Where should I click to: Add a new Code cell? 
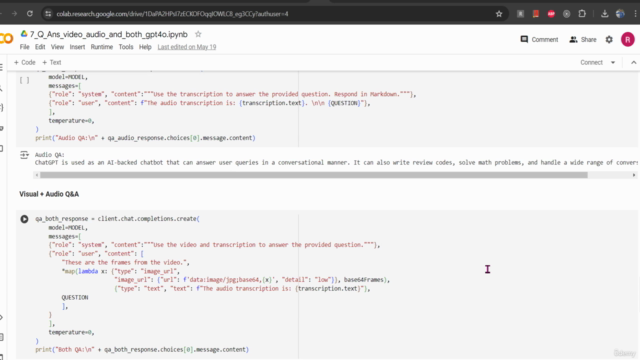(x=24, y=62)
